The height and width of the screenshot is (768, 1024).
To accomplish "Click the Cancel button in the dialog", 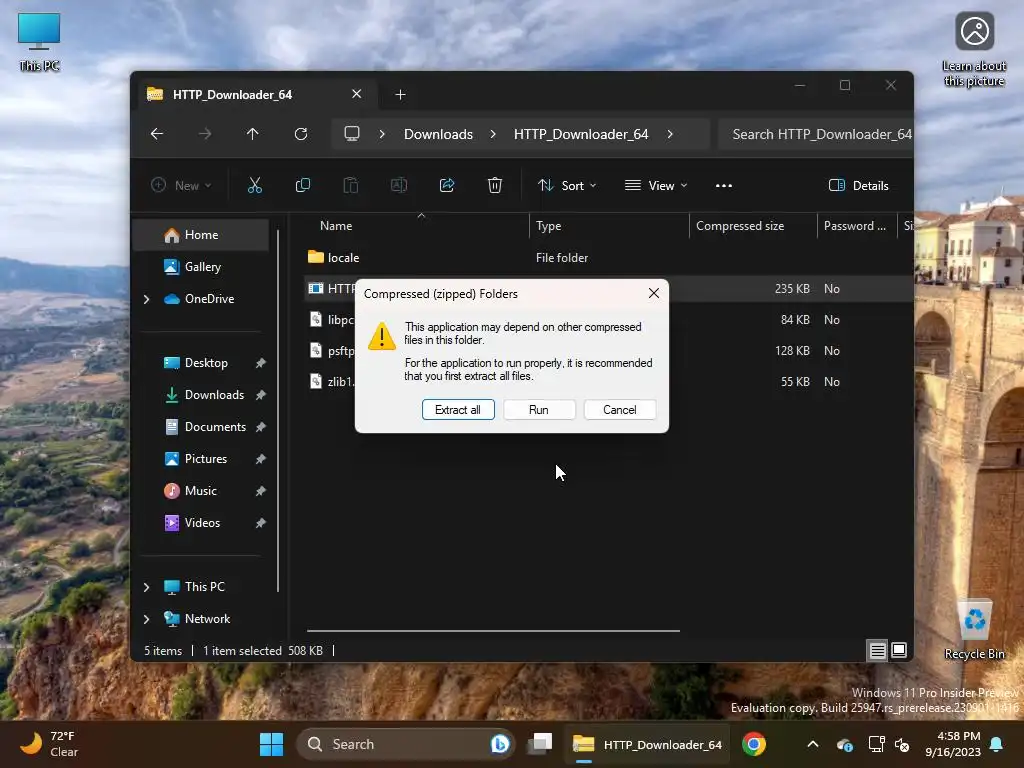I will coord(620,409).
